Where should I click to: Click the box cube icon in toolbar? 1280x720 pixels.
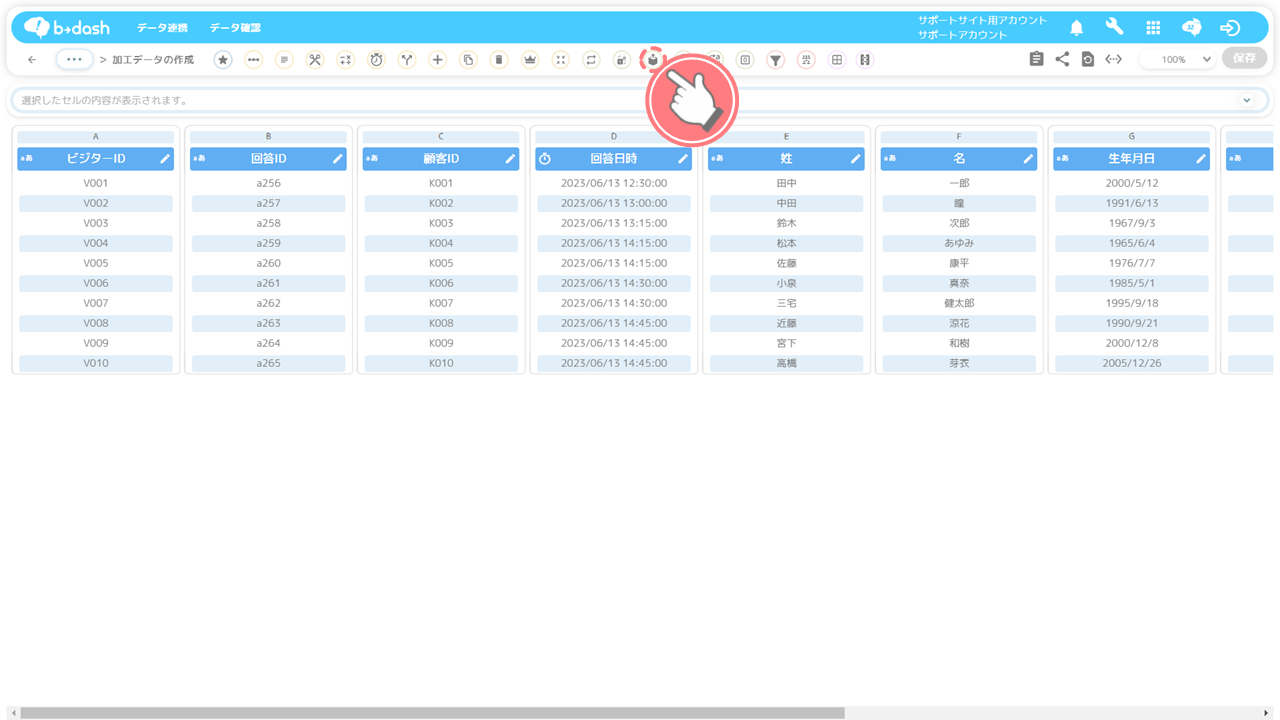click(x=652, y=60)
